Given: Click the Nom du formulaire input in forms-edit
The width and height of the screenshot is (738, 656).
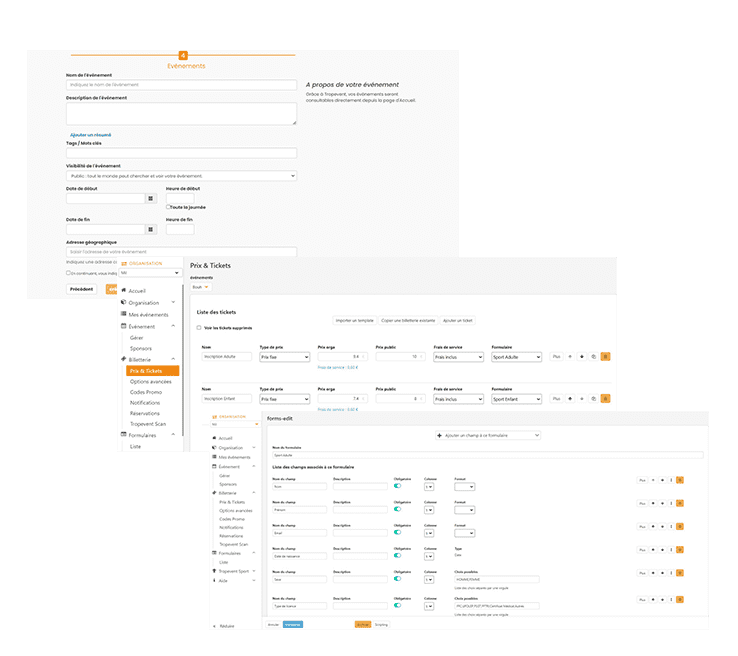Looking at the screenshot, I should point(488,455).
